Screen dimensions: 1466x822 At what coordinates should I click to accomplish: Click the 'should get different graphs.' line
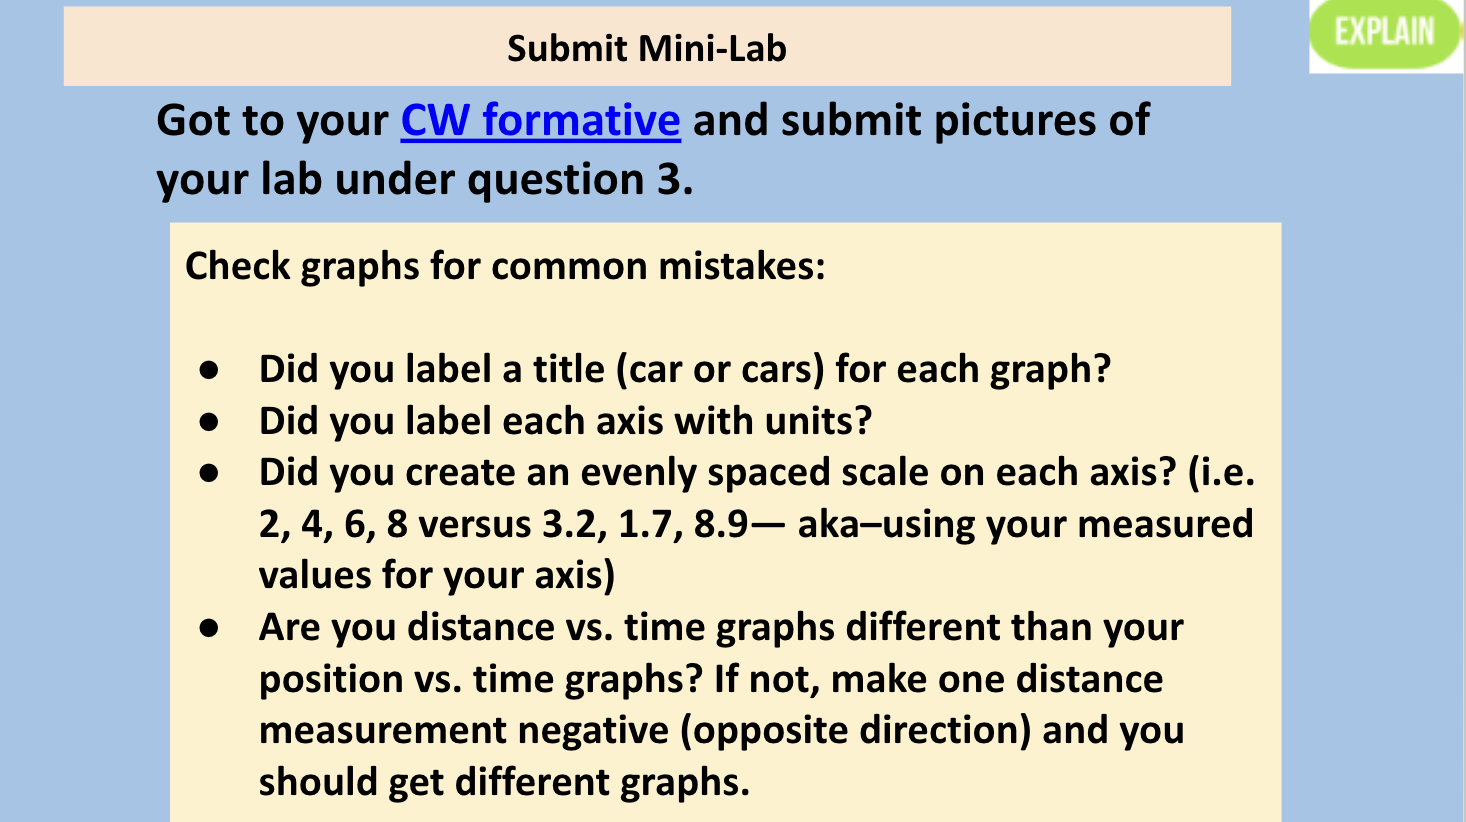point(504,781)
